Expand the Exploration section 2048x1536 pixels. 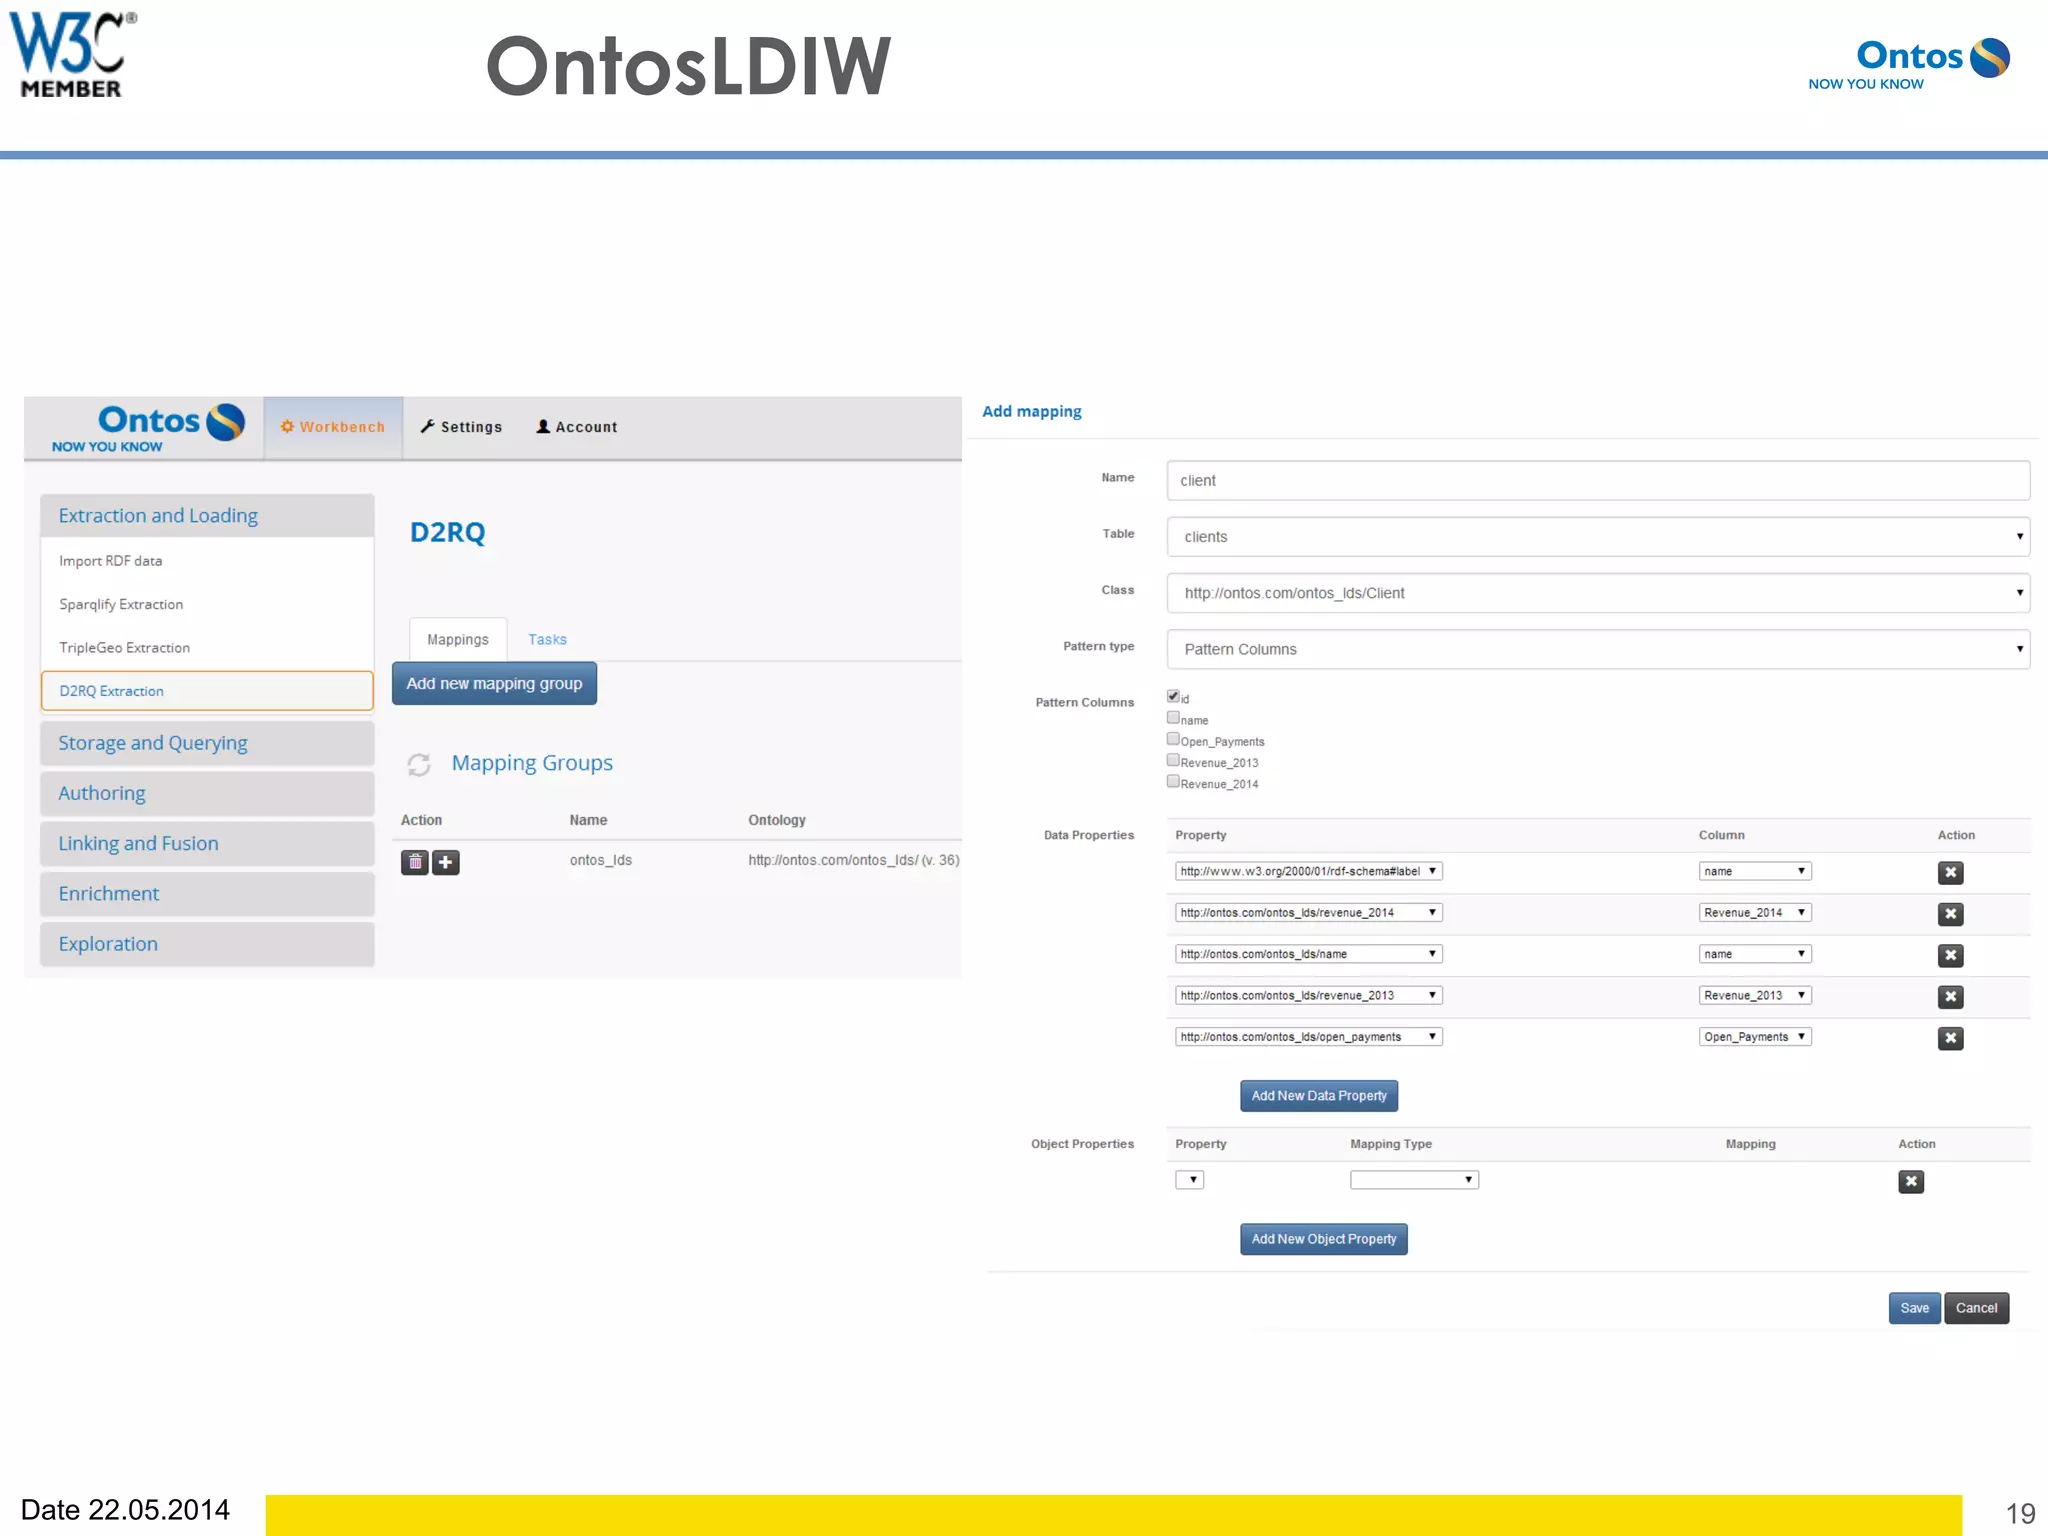pyautogui.click(x=207, y=944)
